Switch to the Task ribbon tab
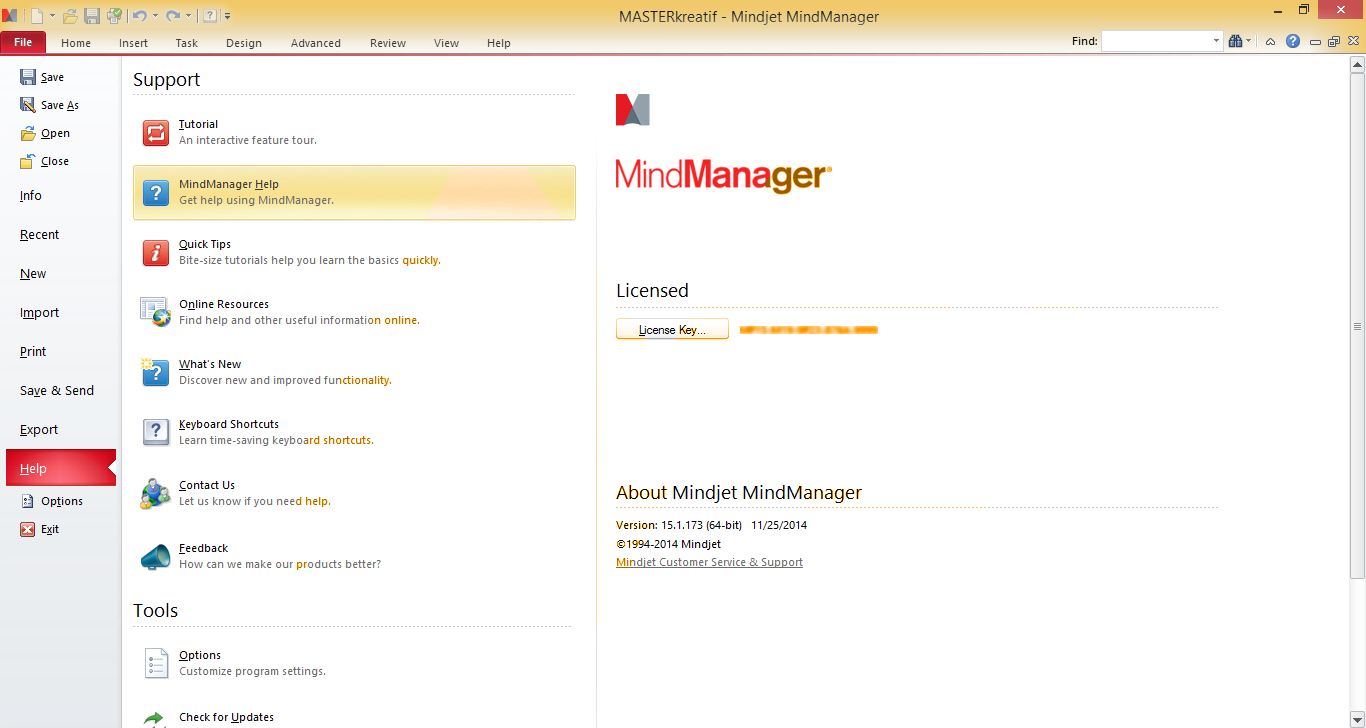Viewport: 1366px width, 728px height. pos(187,43)
